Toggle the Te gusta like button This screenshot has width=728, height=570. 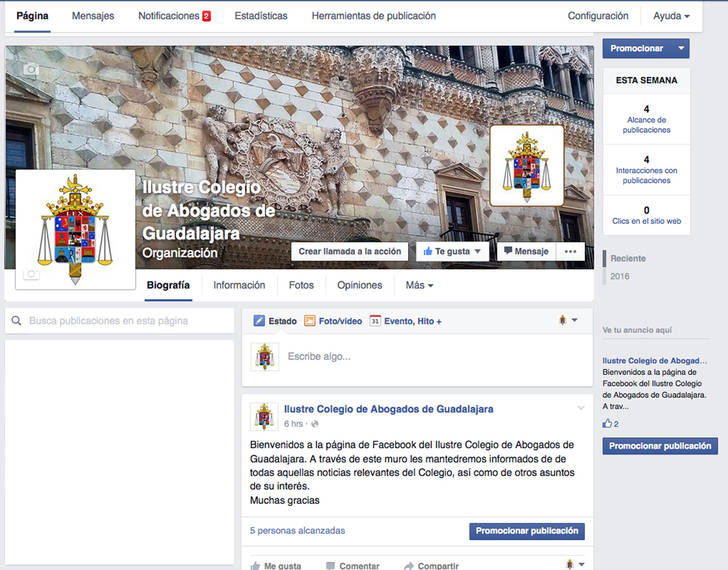(452, 252)
